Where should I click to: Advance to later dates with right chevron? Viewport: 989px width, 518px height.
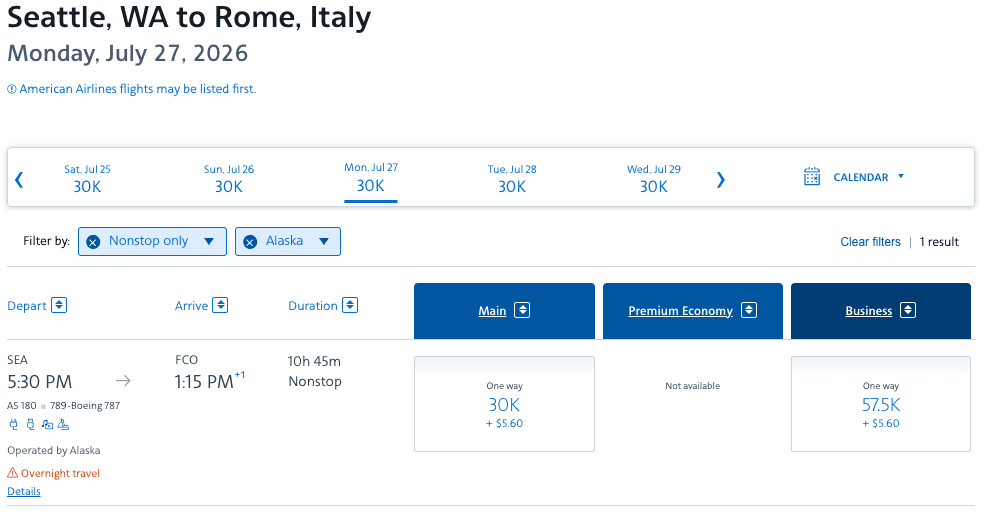coord(721,180)
